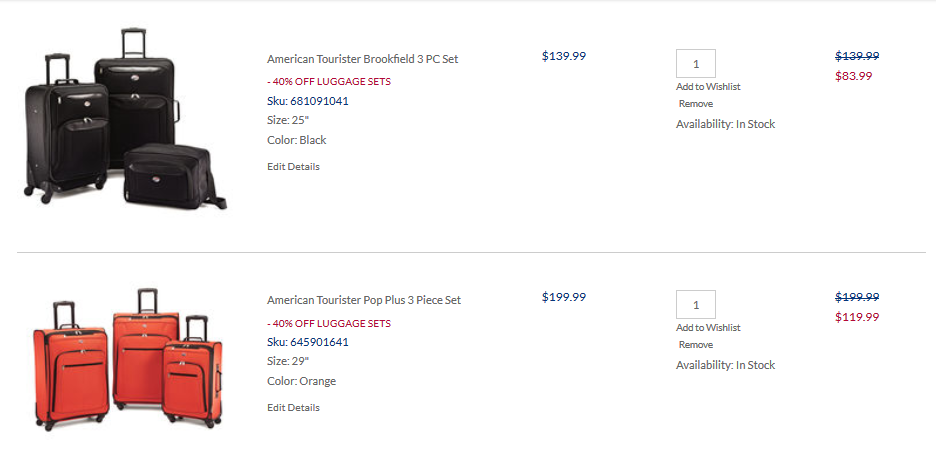Click the 40% off promo on Pop Plus
Viewport: 936px width, 465px height.
(x=329, y=324)
